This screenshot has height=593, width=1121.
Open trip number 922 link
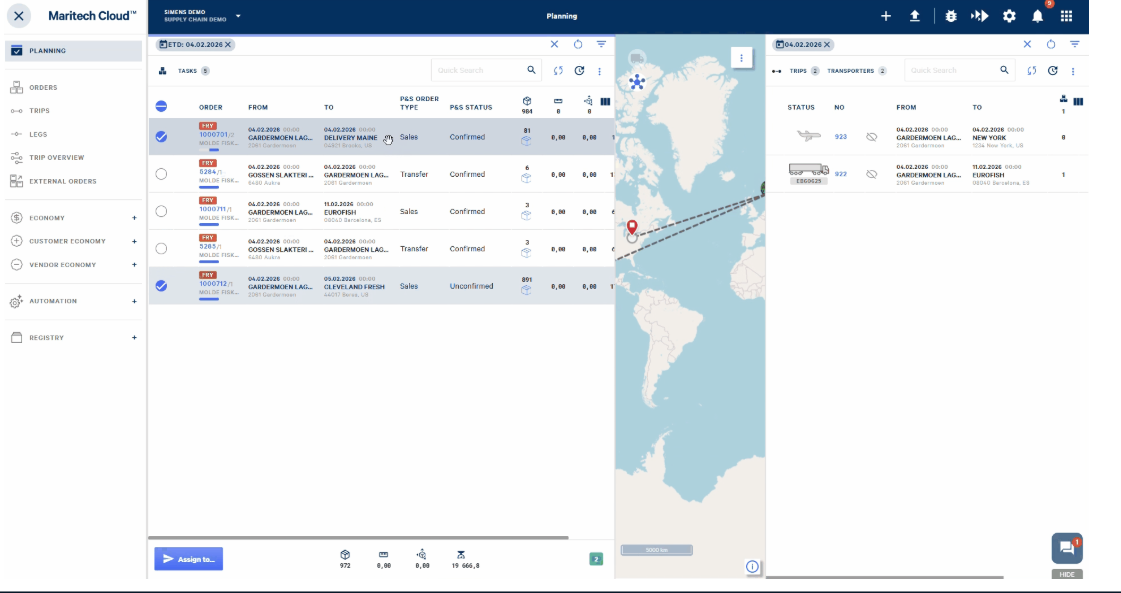point(841,174)
